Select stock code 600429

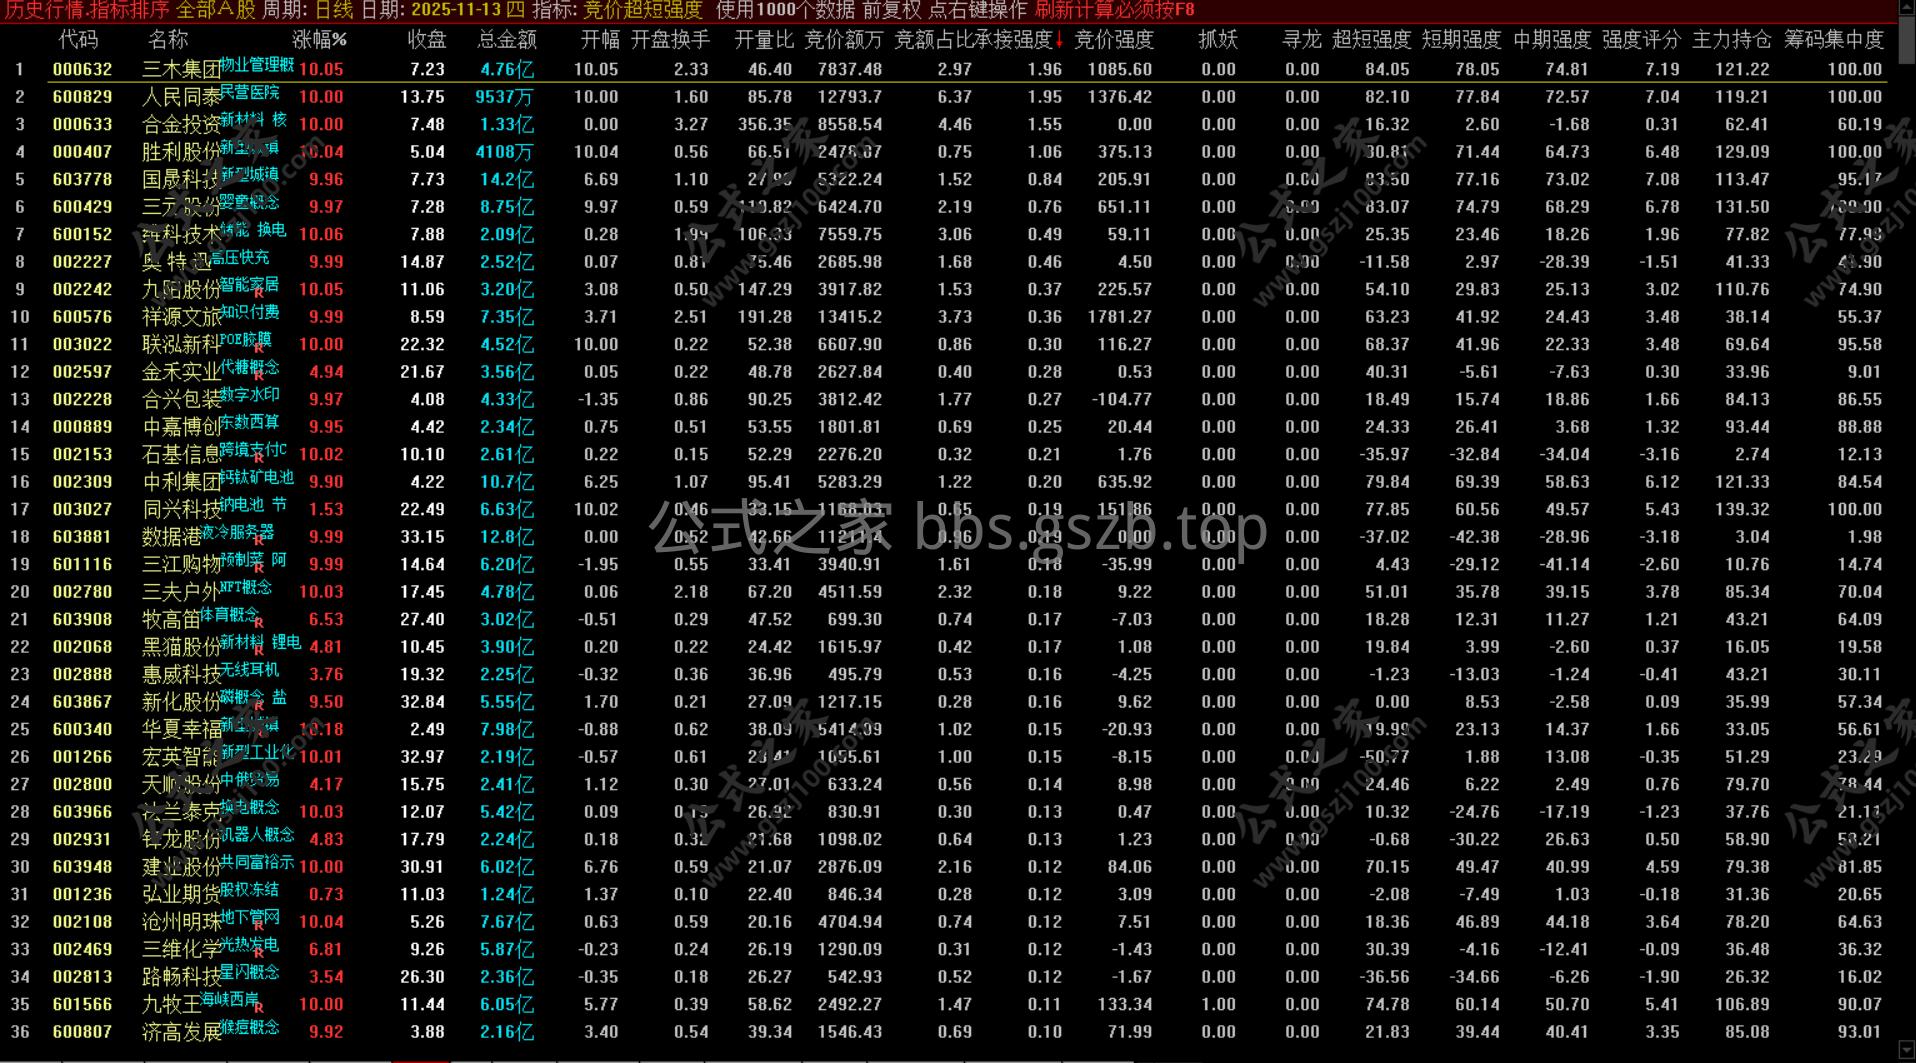(82, 207)
